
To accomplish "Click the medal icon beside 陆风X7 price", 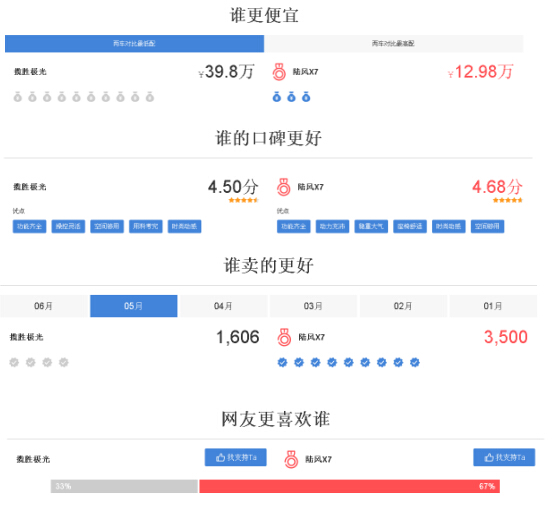I will (279, 72).
